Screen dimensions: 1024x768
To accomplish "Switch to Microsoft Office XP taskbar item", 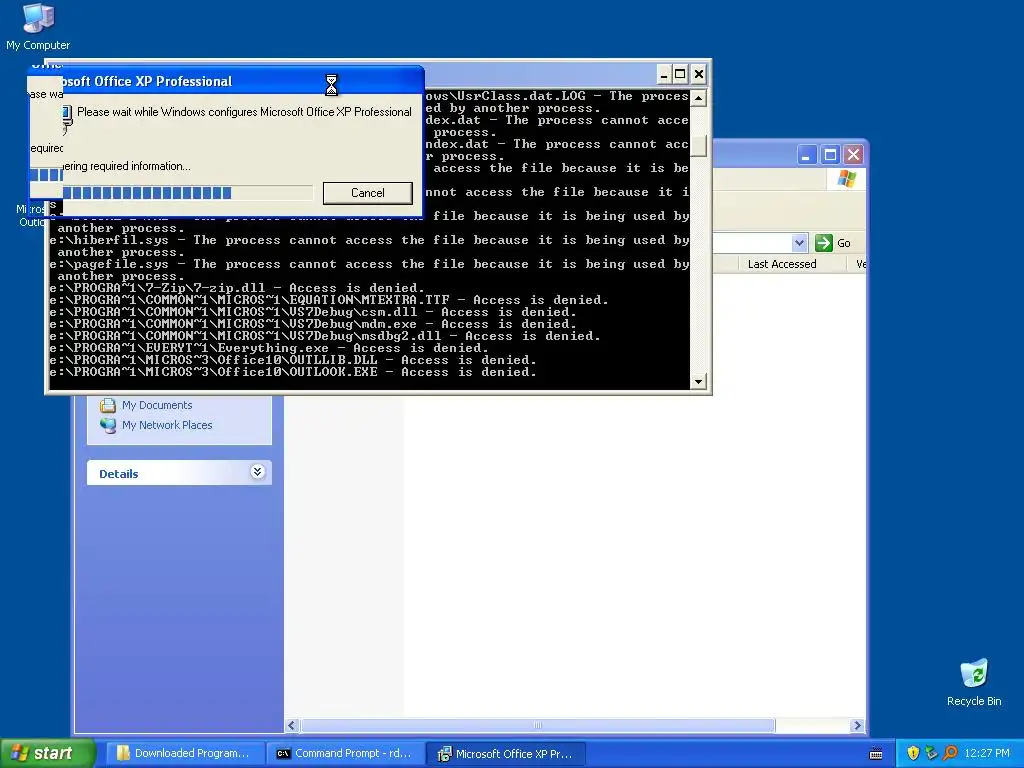I will (x=506, y=753).
